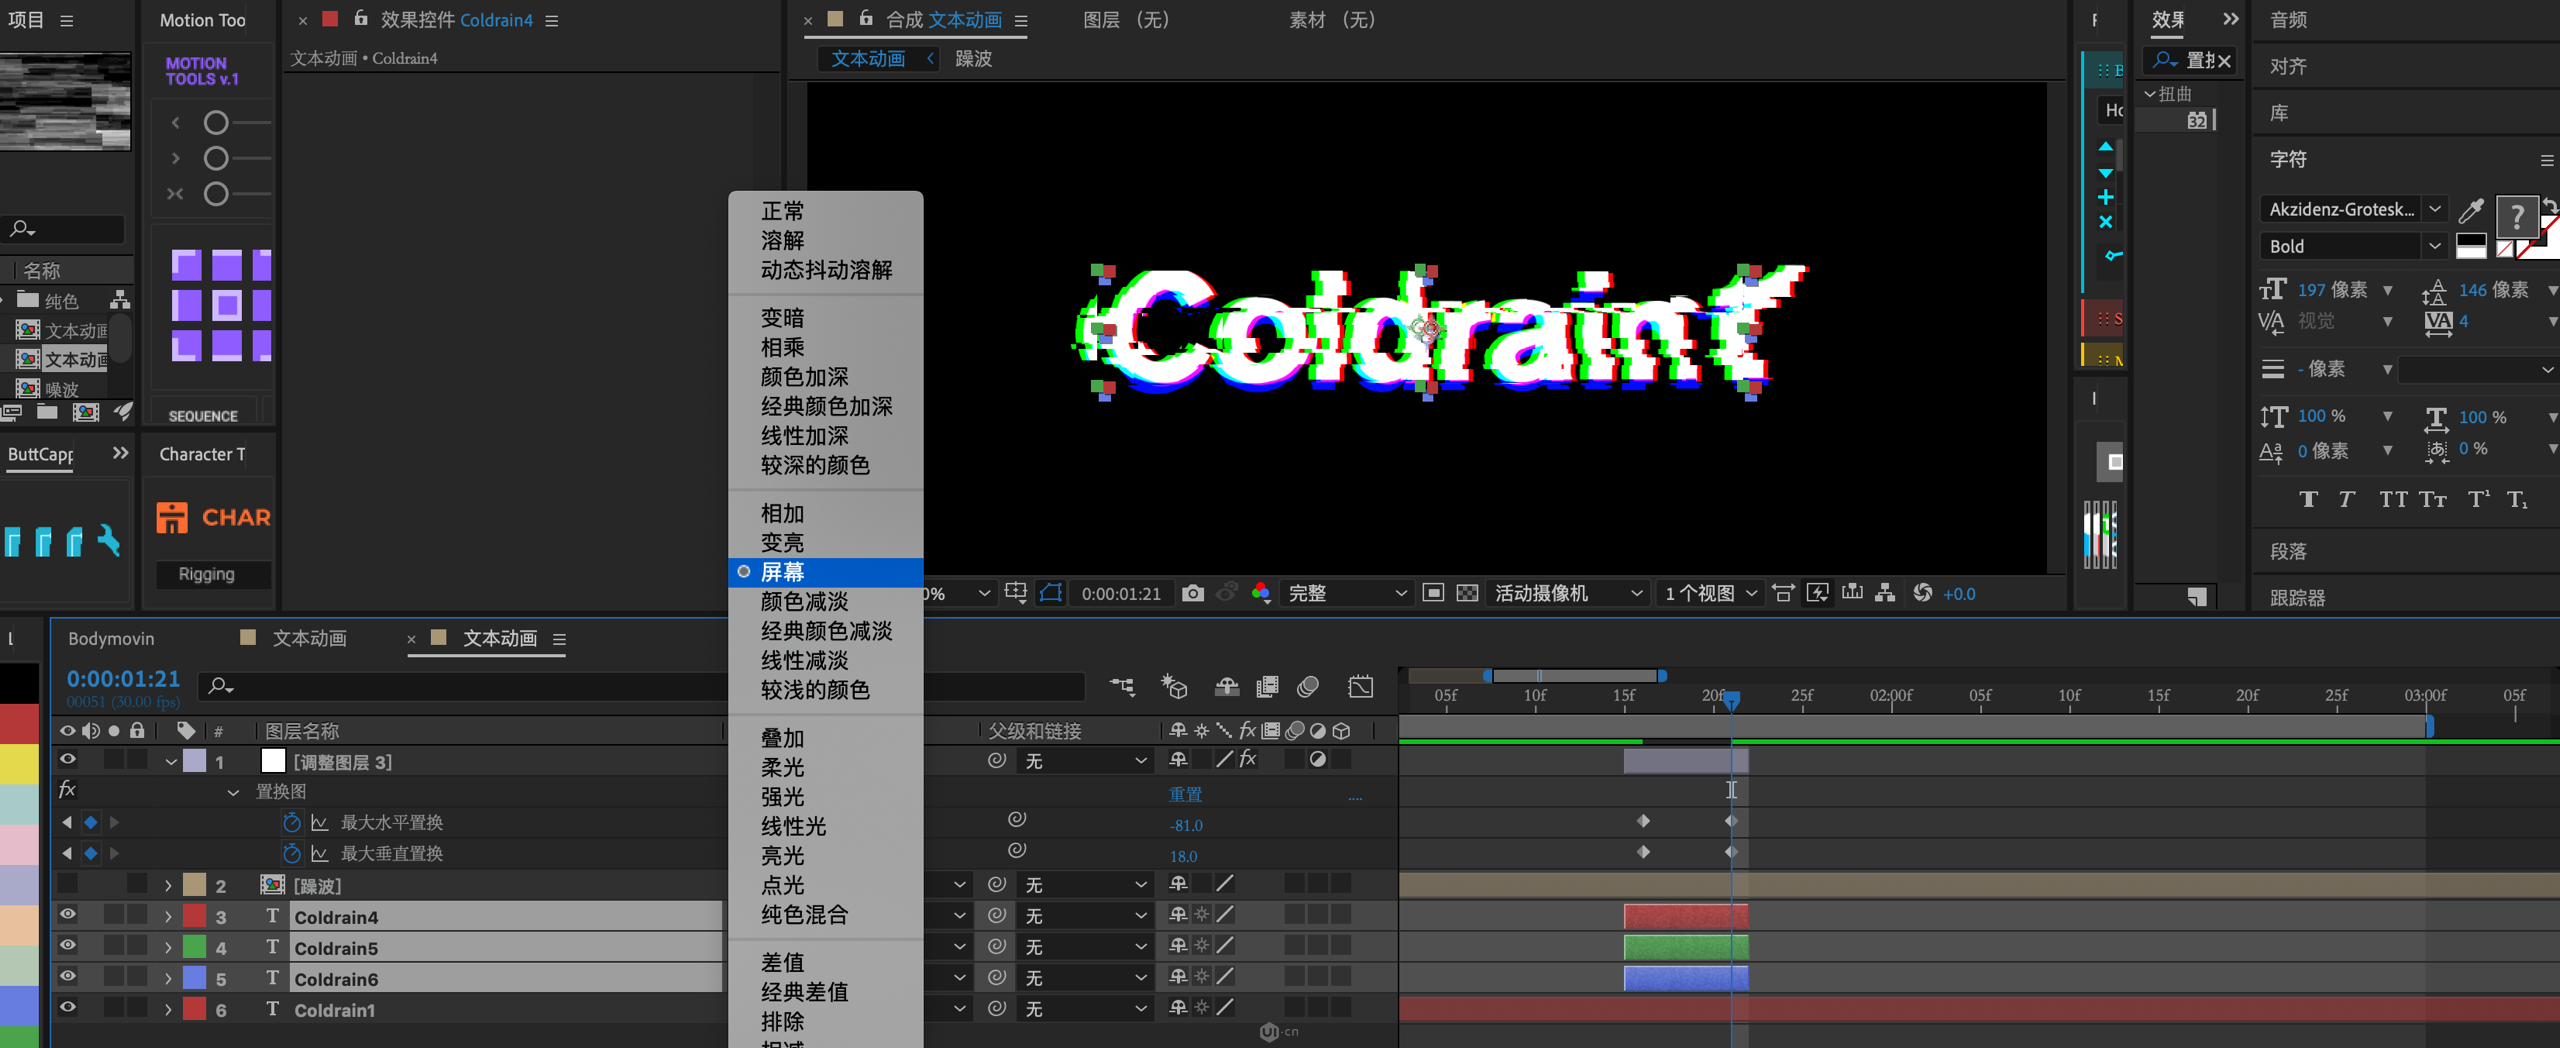
Task: Click the faux bold T button
Action: tap(2308, 500)
